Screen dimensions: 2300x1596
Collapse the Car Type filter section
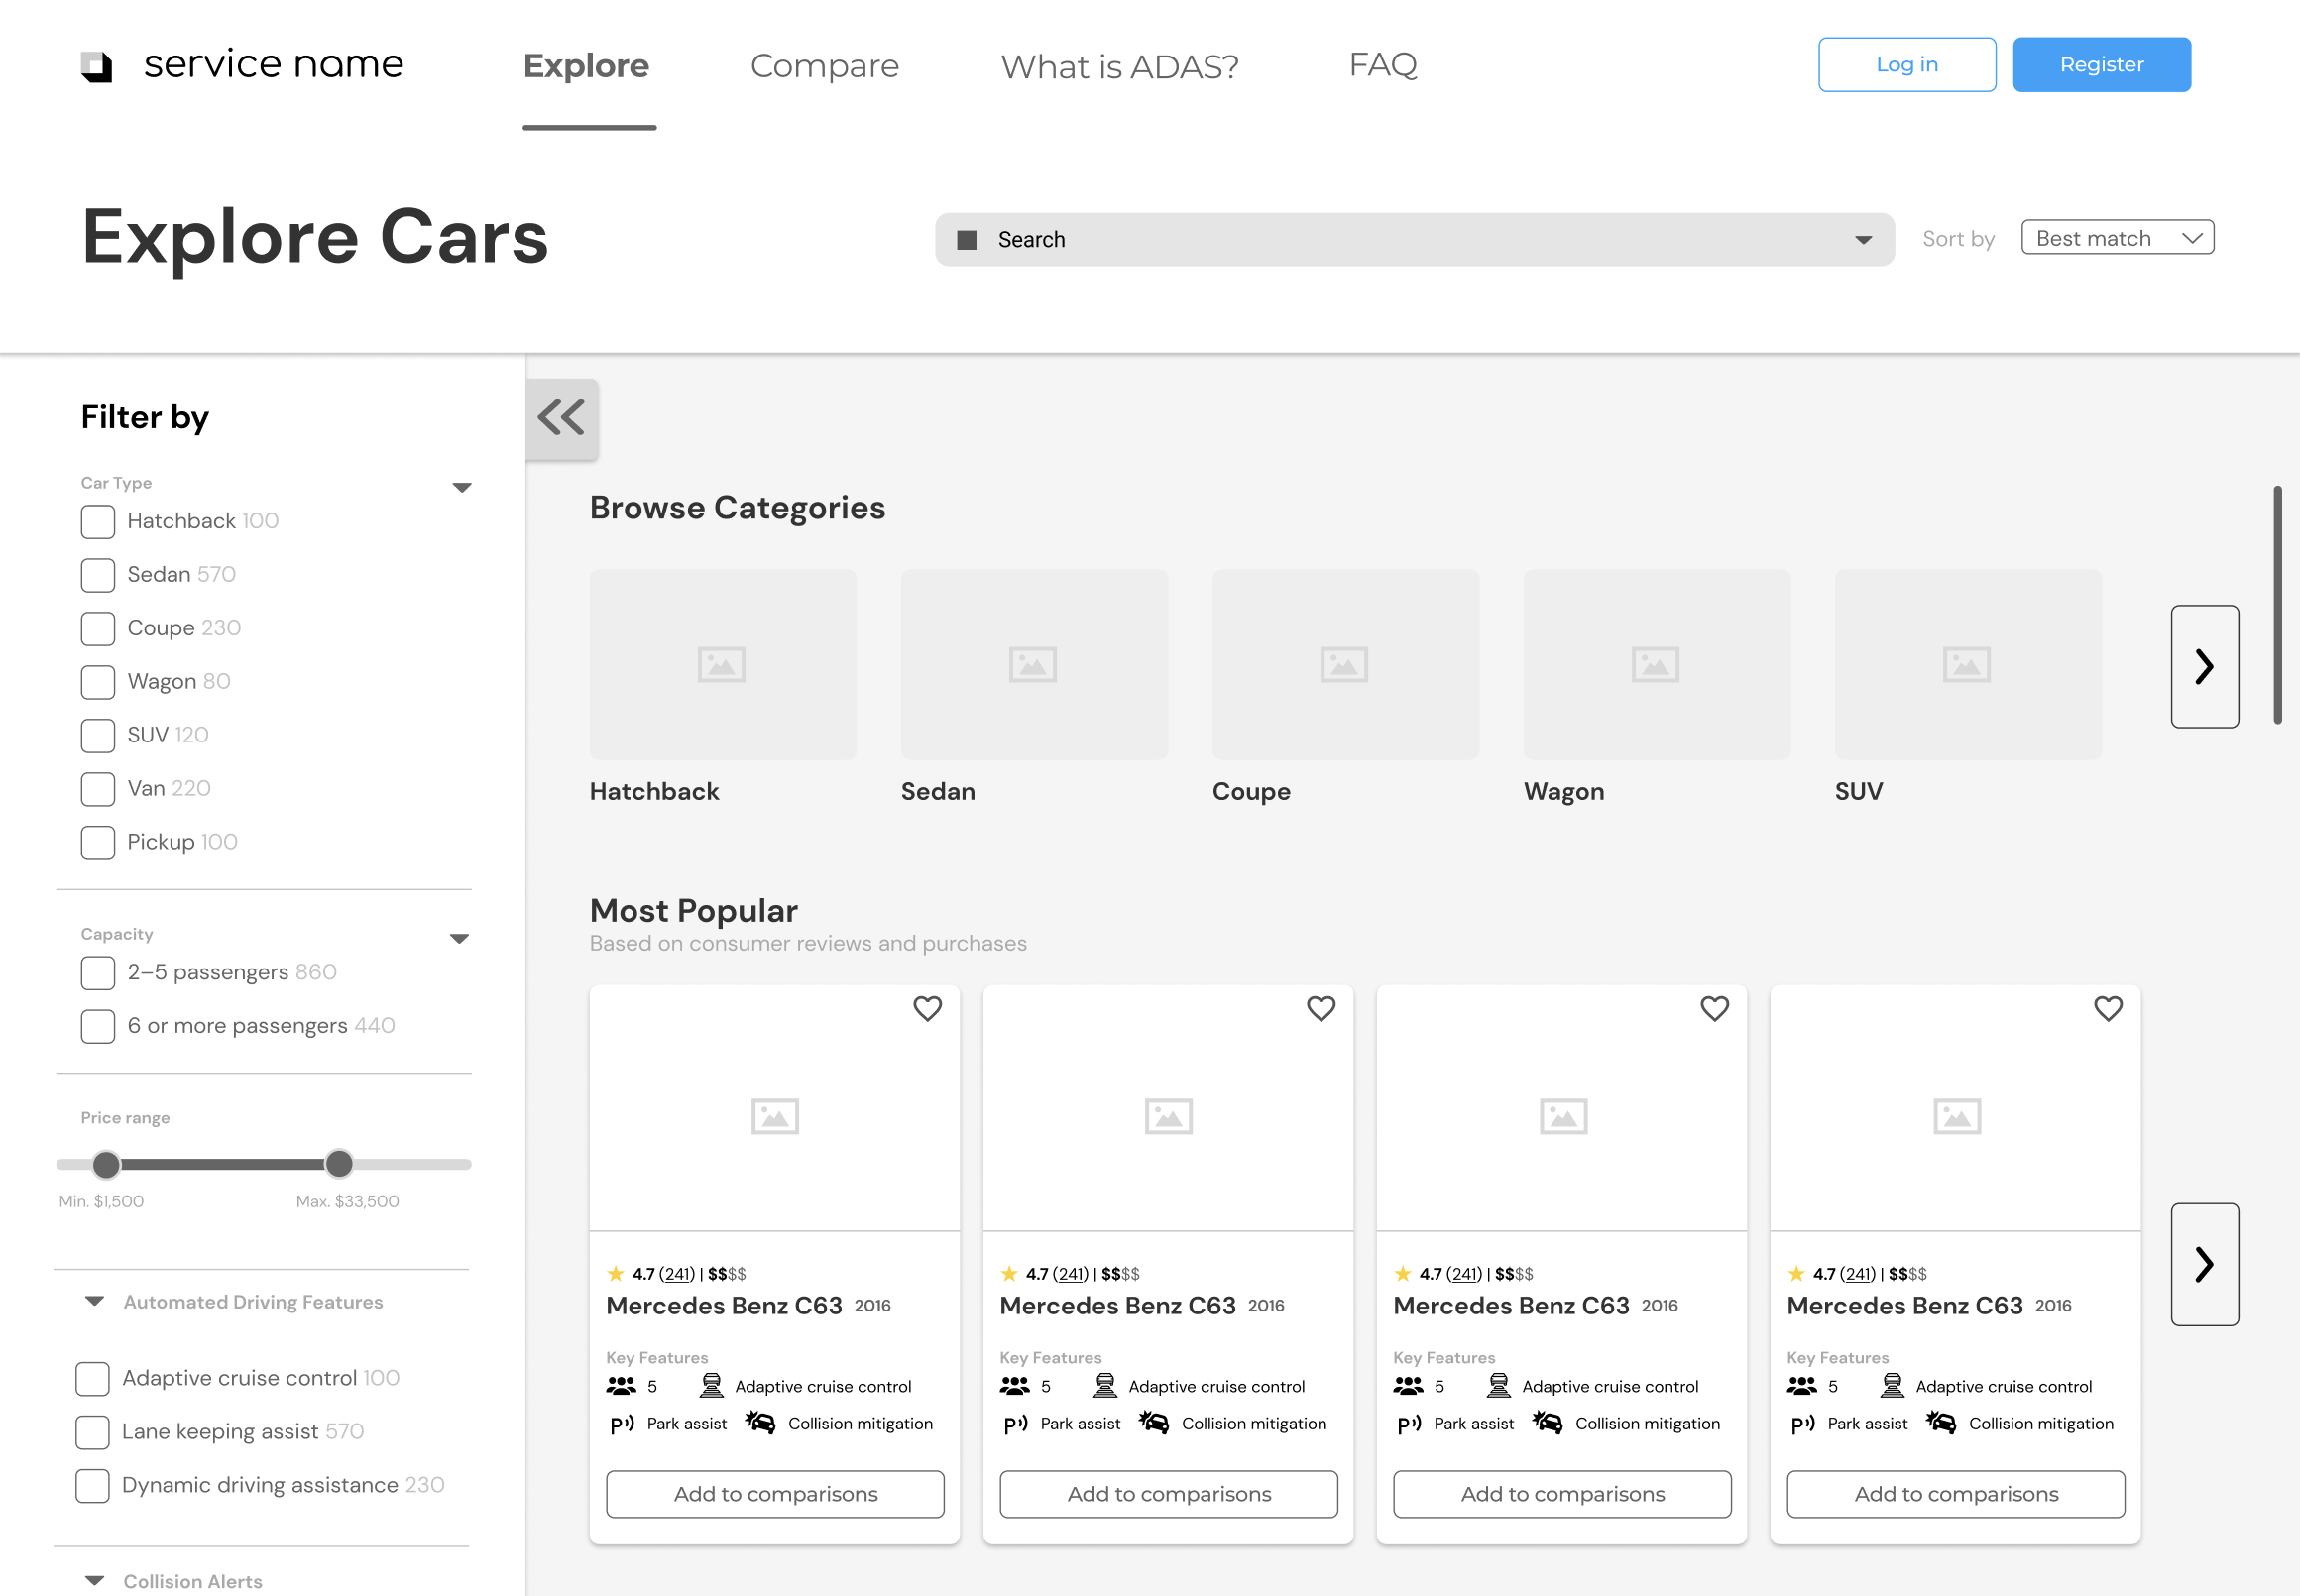click(461, 488)
